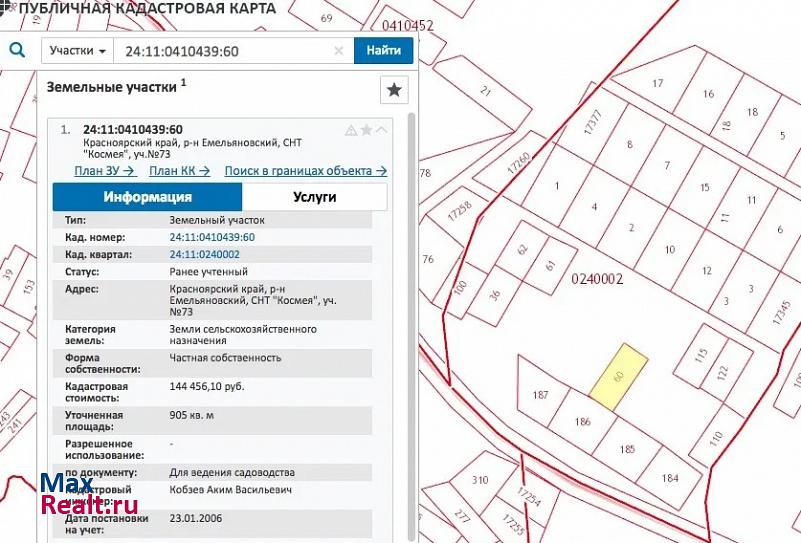Click the favorites star button
This screenshot has width=801, height=543.
coord(394,91)
